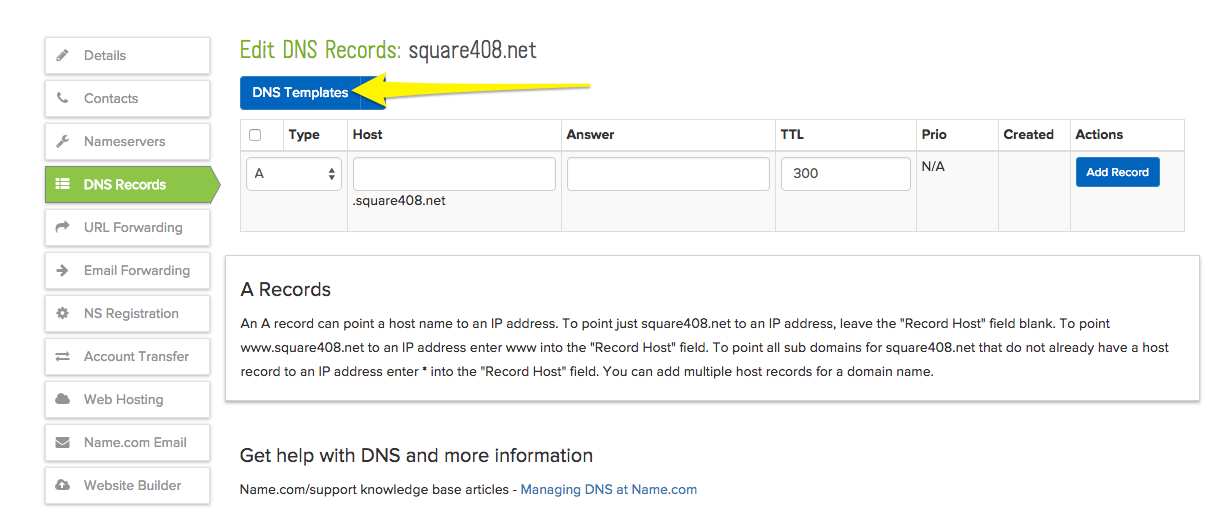Click the pencil icon beside Details
This screenshot has height=526, width=1225.
click(63, 56)
